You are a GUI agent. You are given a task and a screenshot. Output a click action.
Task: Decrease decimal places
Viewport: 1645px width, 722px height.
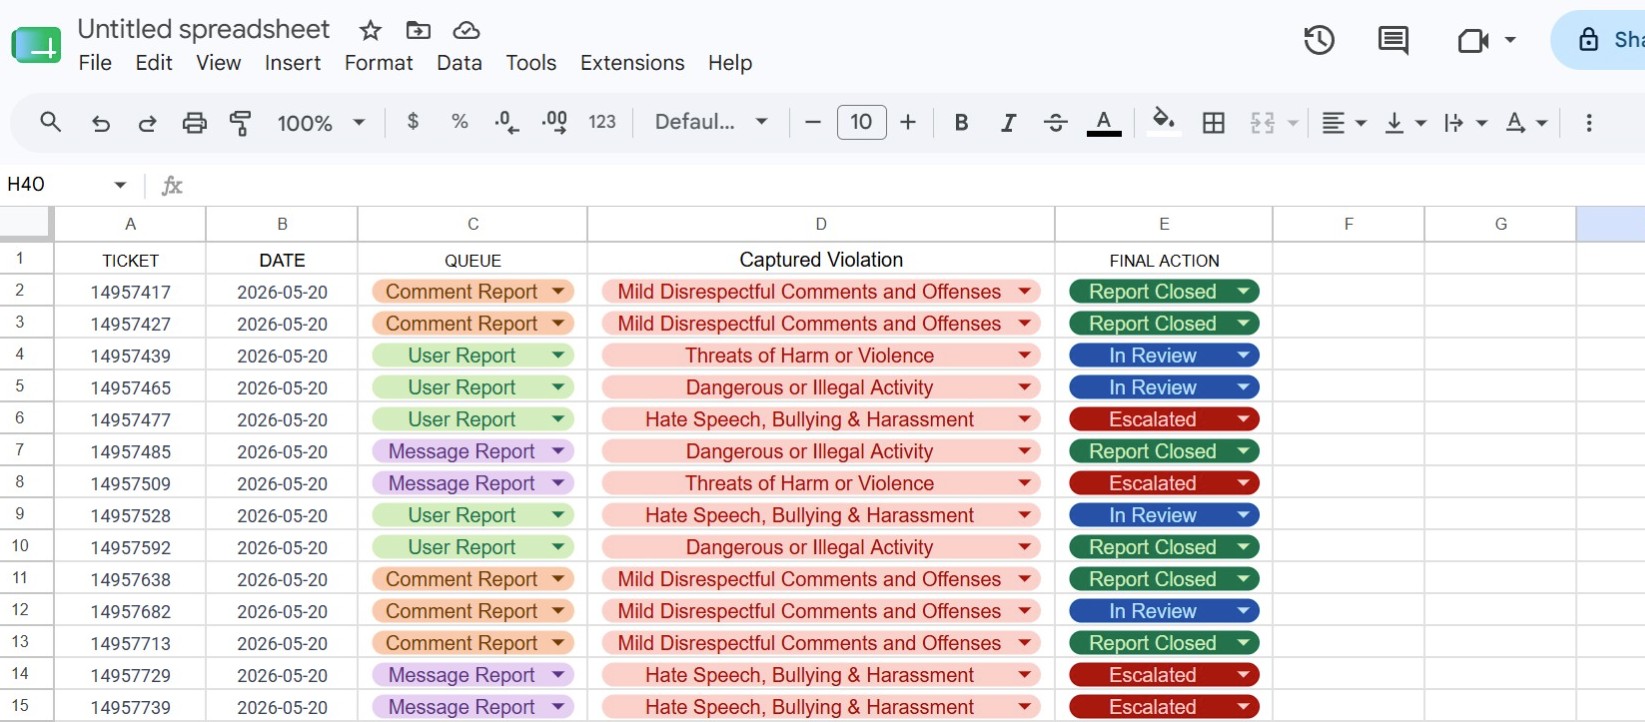click(507, 122)
